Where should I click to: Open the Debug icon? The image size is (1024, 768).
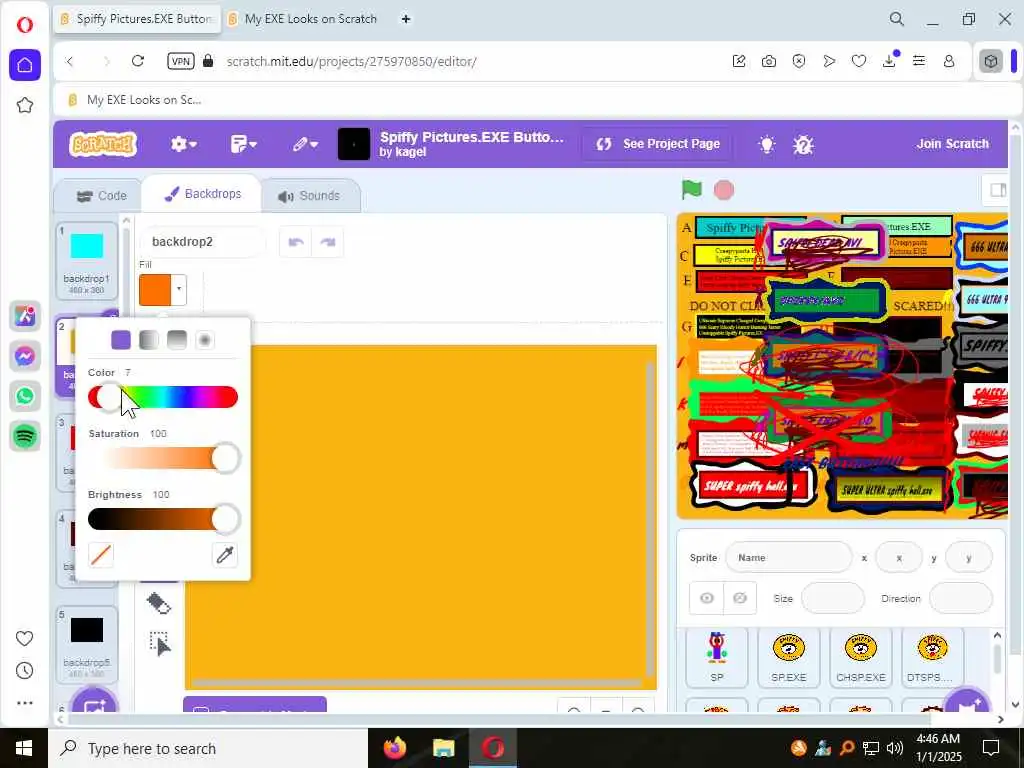click(803, 144)
